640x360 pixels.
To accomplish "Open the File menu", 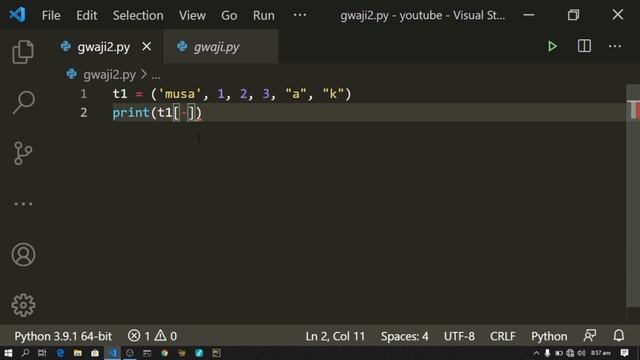I will tap(51, 16).
